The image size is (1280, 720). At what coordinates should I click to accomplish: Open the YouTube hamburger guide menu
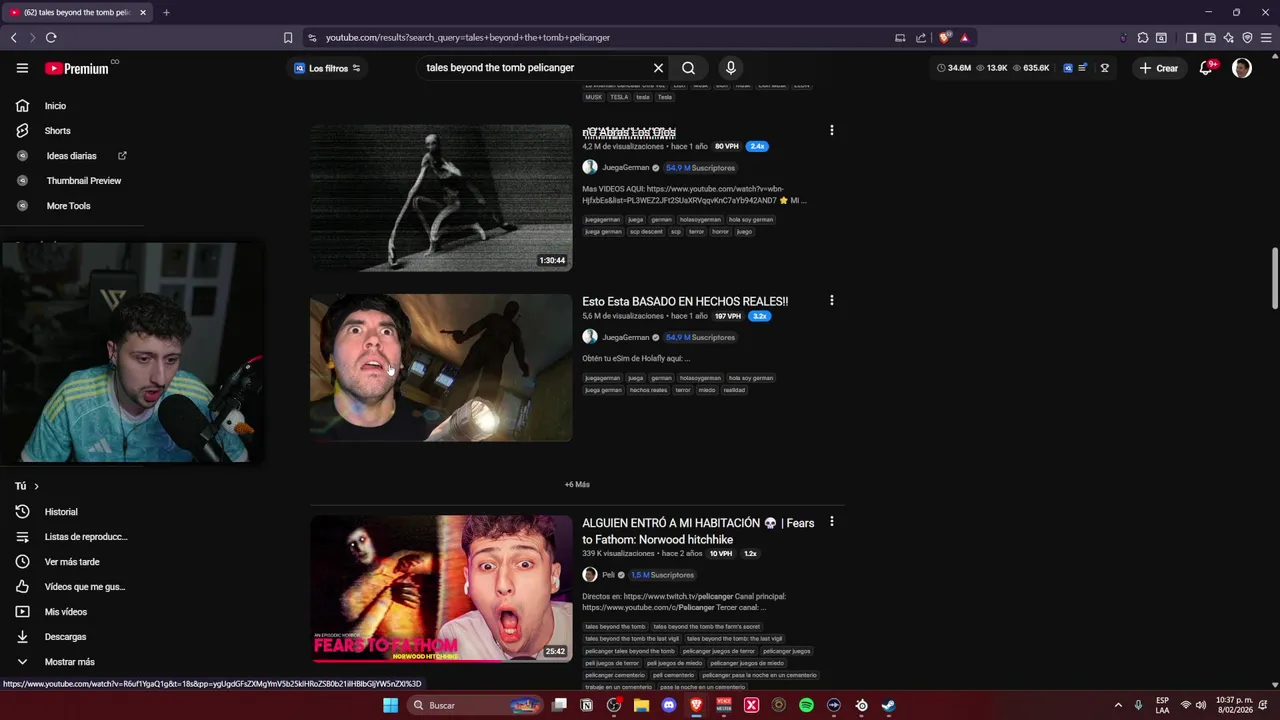pyautogui.click(x=22, y=68)
